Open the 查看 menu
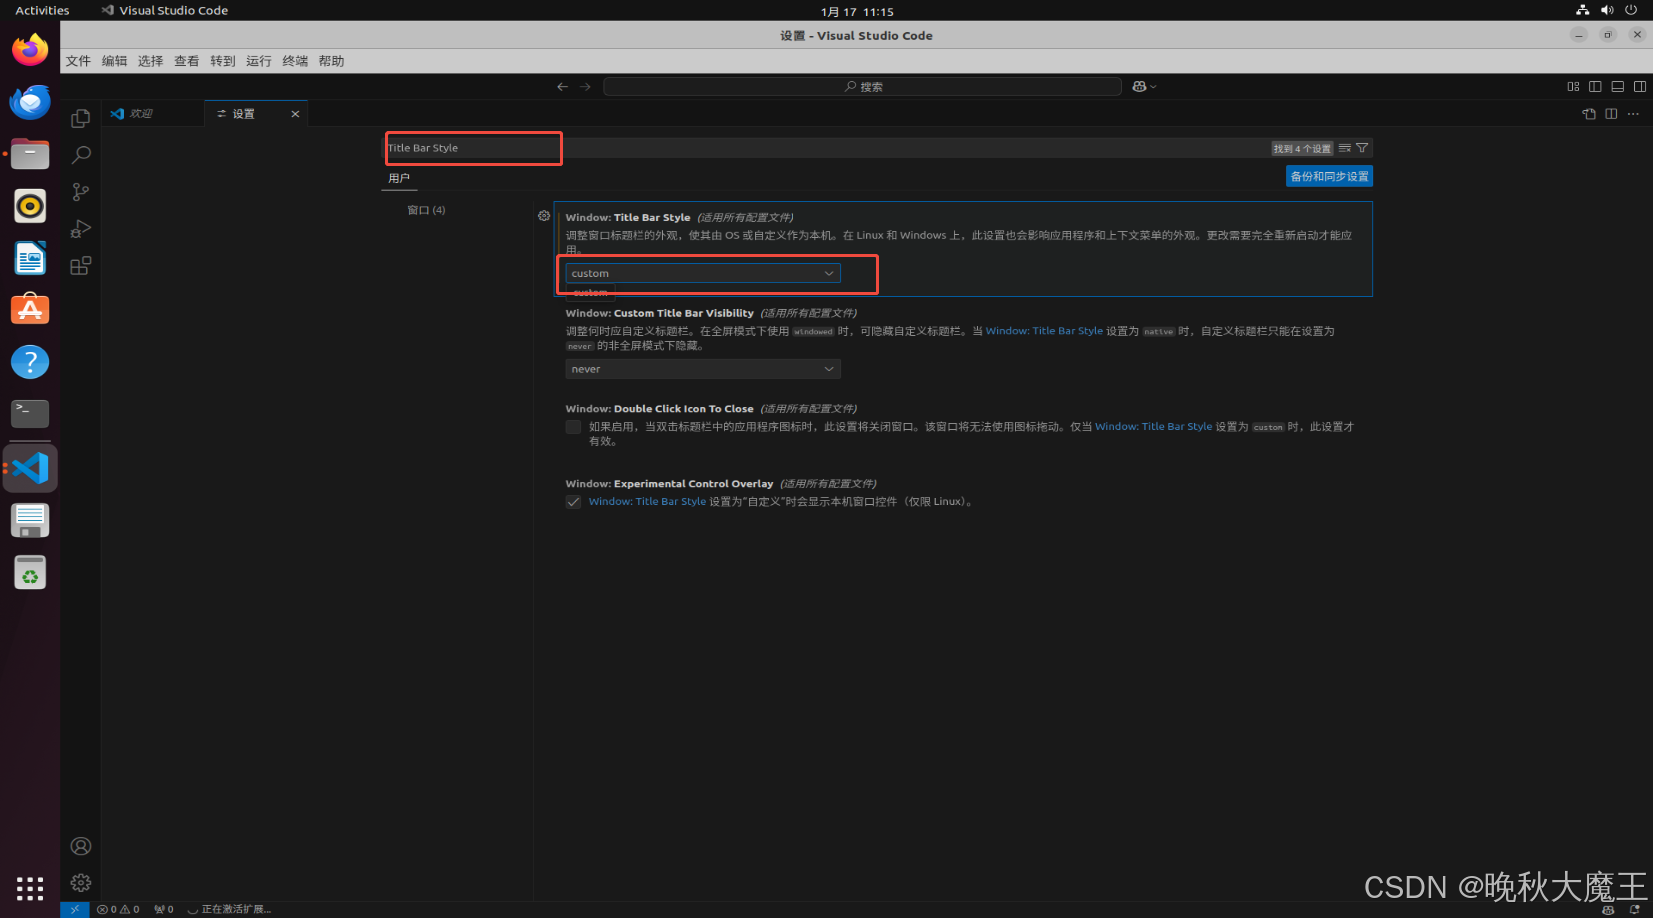The image size is (1653, 918). (x=186, y=61)
